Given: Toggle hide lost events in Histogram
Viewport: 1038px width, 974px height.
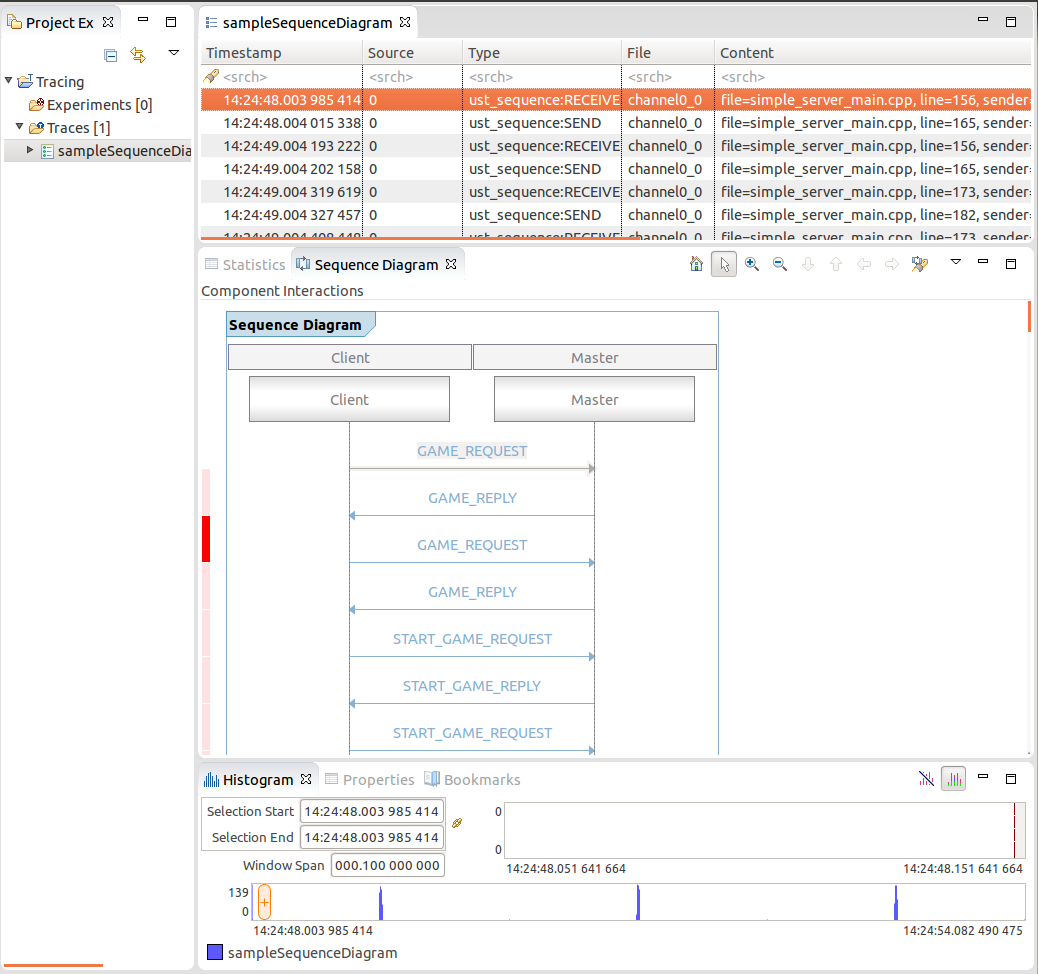Looking at the screenshot, I should coord(926,780).
